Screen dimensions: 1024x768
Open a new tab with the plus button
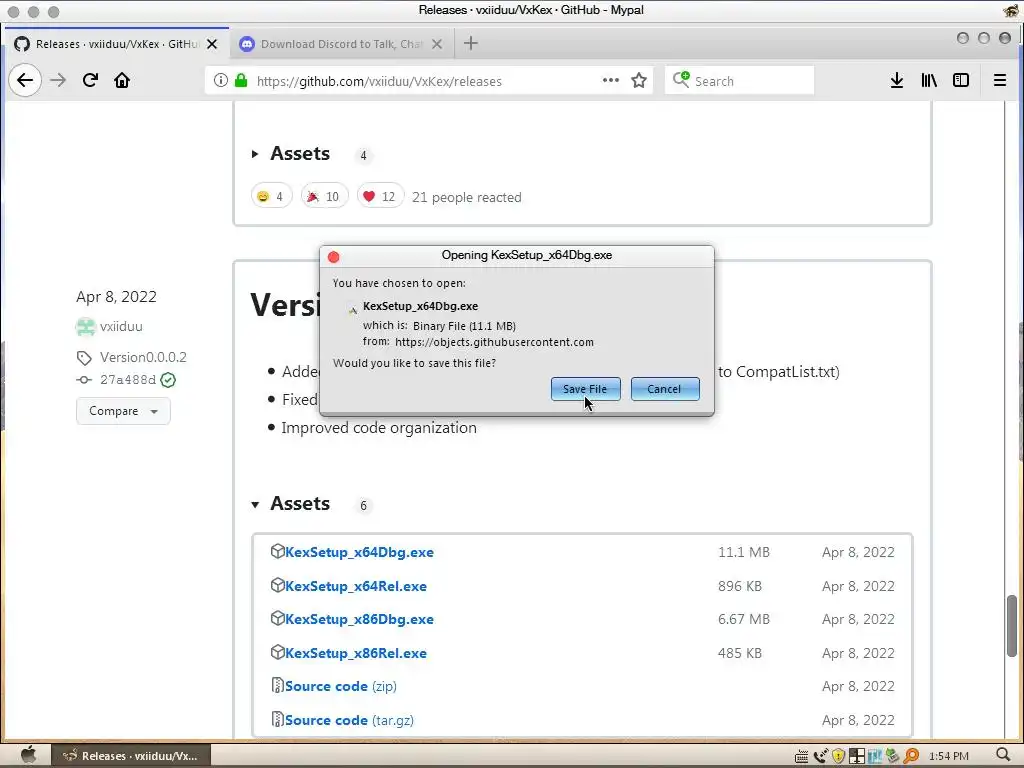pos(470,44)
